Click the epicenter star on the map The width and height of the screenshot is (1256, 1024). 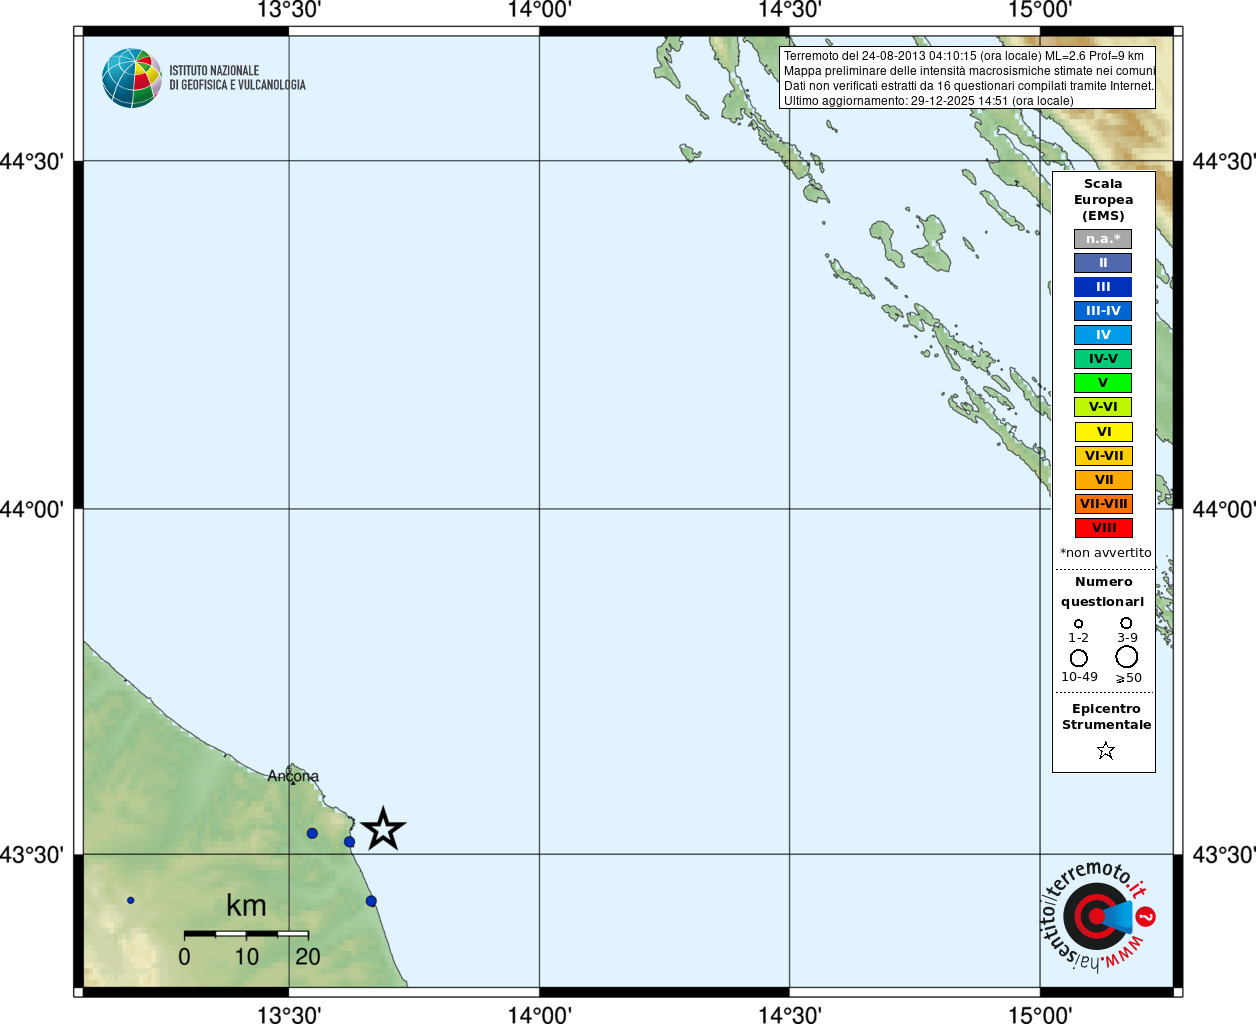click(383, 828)
